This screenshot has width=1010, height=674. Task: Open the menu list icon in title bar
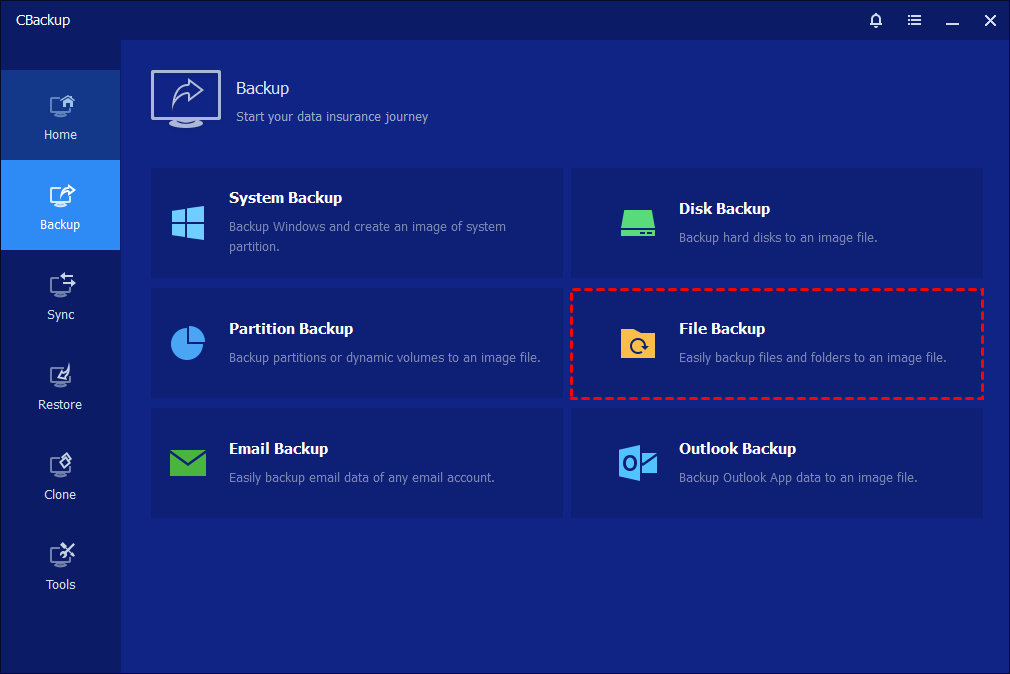(914, 20)
